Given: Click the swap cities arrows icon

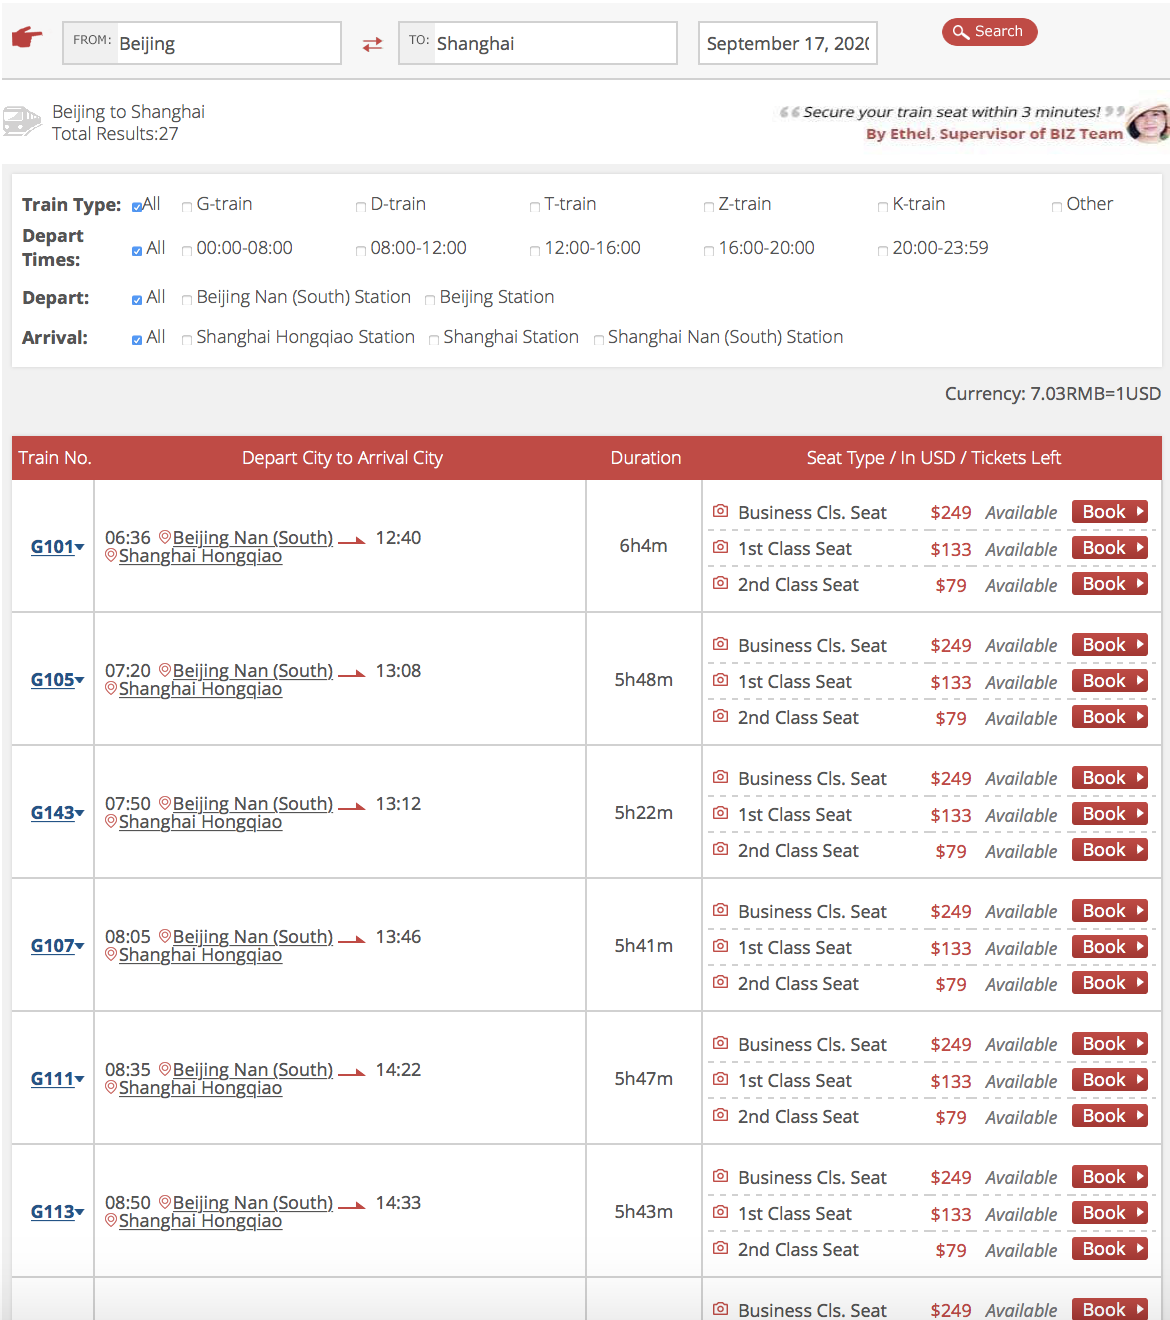Looking at the screenshot, I should 372,44.
